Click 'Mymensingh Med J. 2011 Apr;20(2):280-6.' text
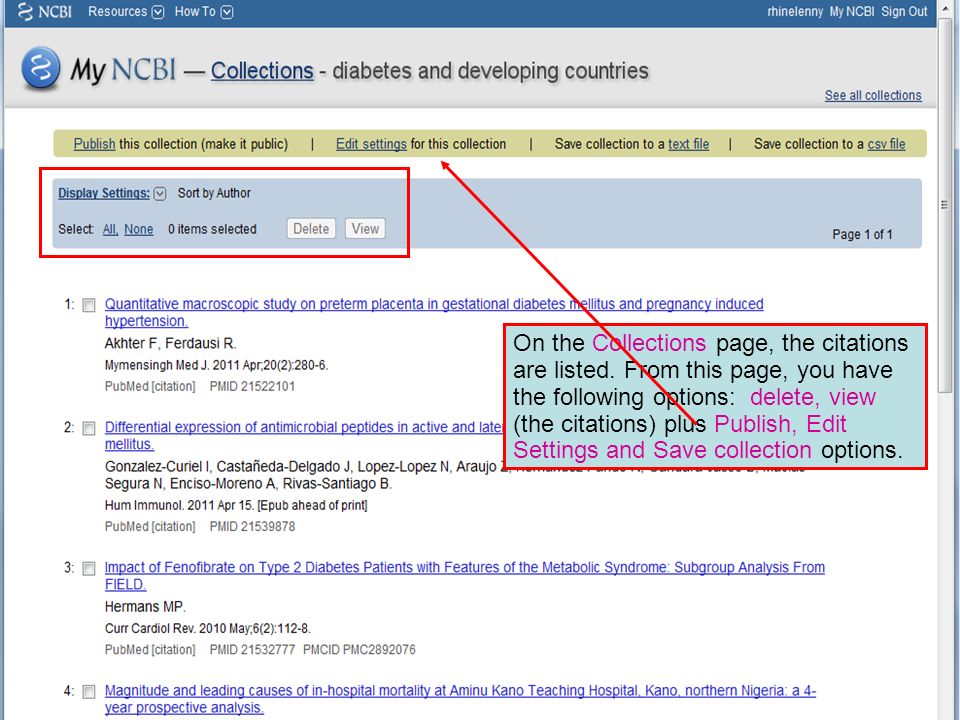The image size is (960, 720). pos(216,366)
